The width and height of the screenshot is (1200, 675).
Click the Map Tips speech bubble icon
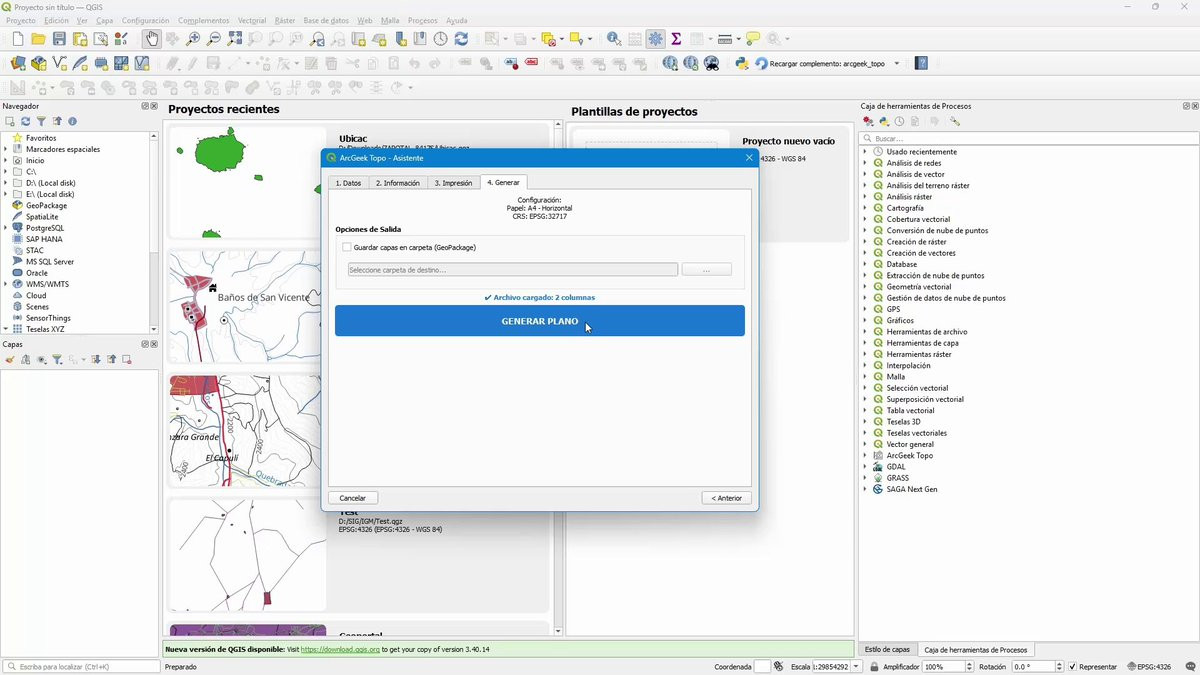[753, 39]
